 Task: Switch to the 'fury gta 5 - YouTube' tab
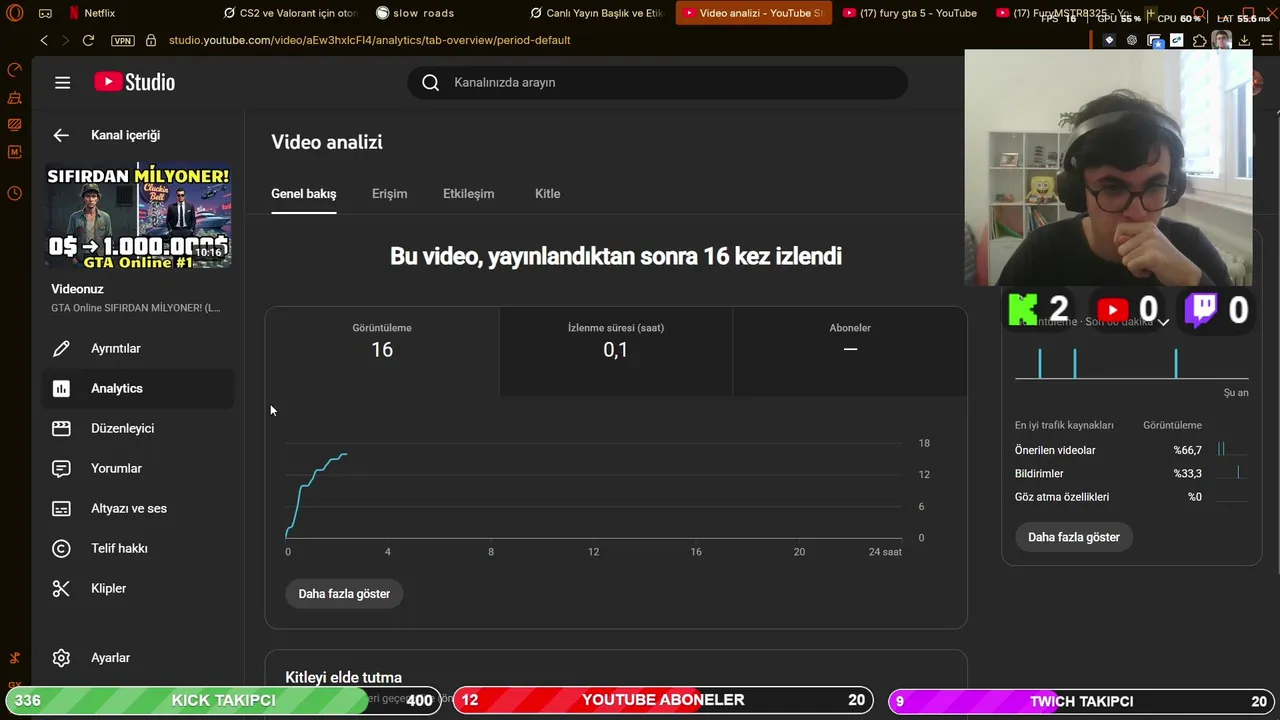910,13
